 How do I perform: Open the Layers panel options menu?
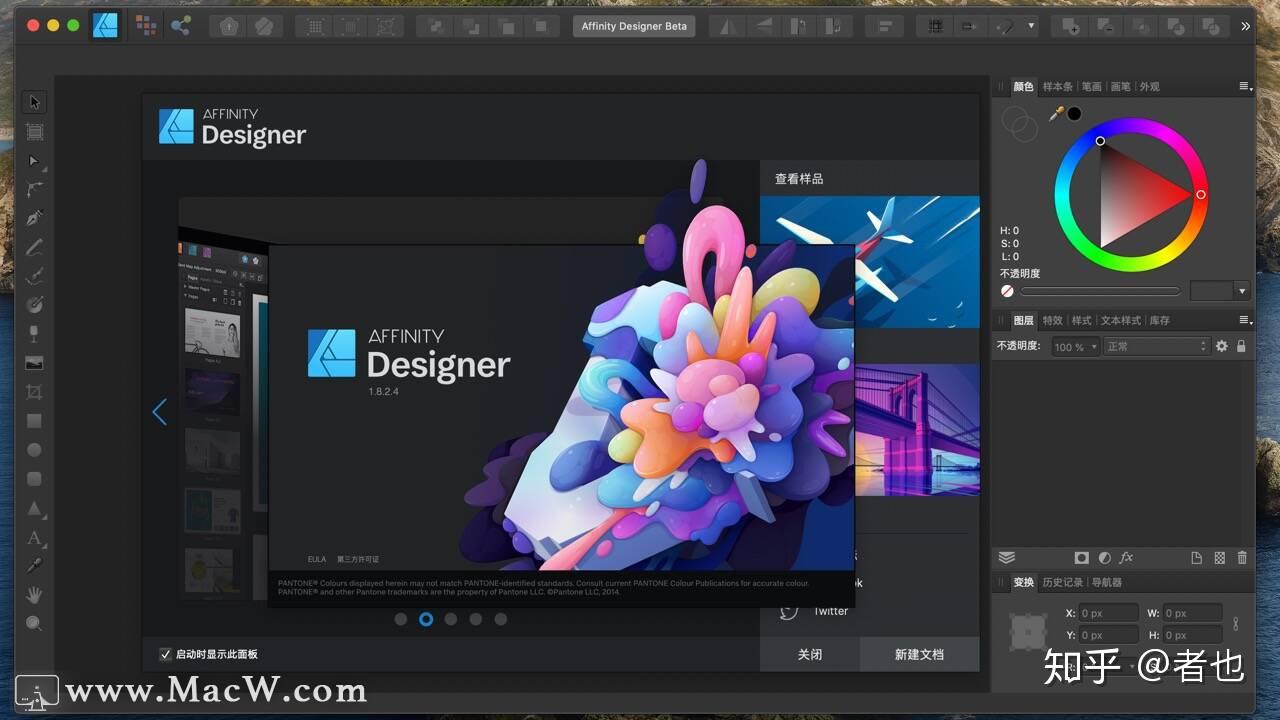pos(1245,321)
